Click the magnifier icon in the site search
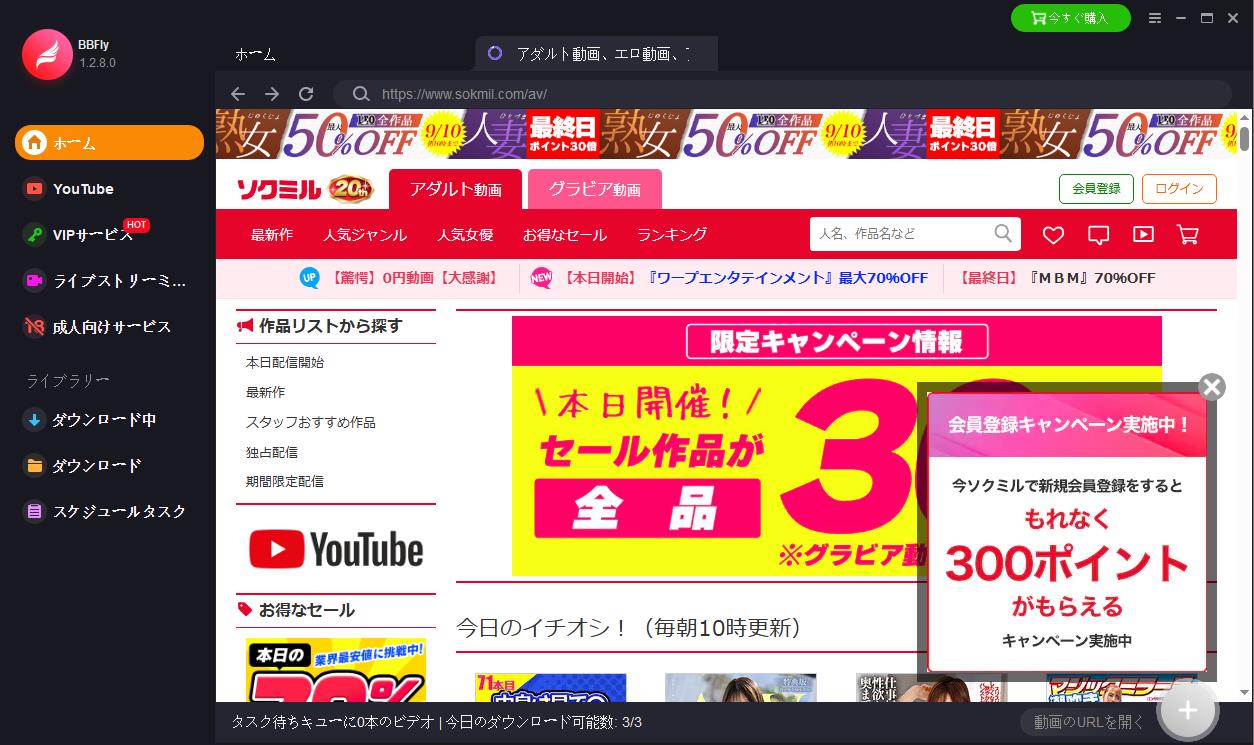The height and width of the screenshot is (745, 1254). tap(1004, 234)
